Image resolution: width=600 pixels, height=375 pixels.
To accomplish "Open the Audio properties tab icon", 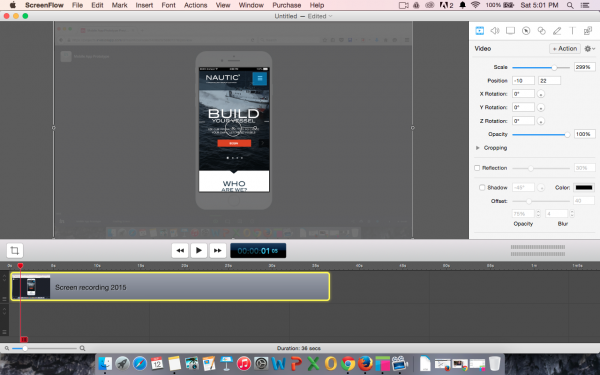I will 495,31.
